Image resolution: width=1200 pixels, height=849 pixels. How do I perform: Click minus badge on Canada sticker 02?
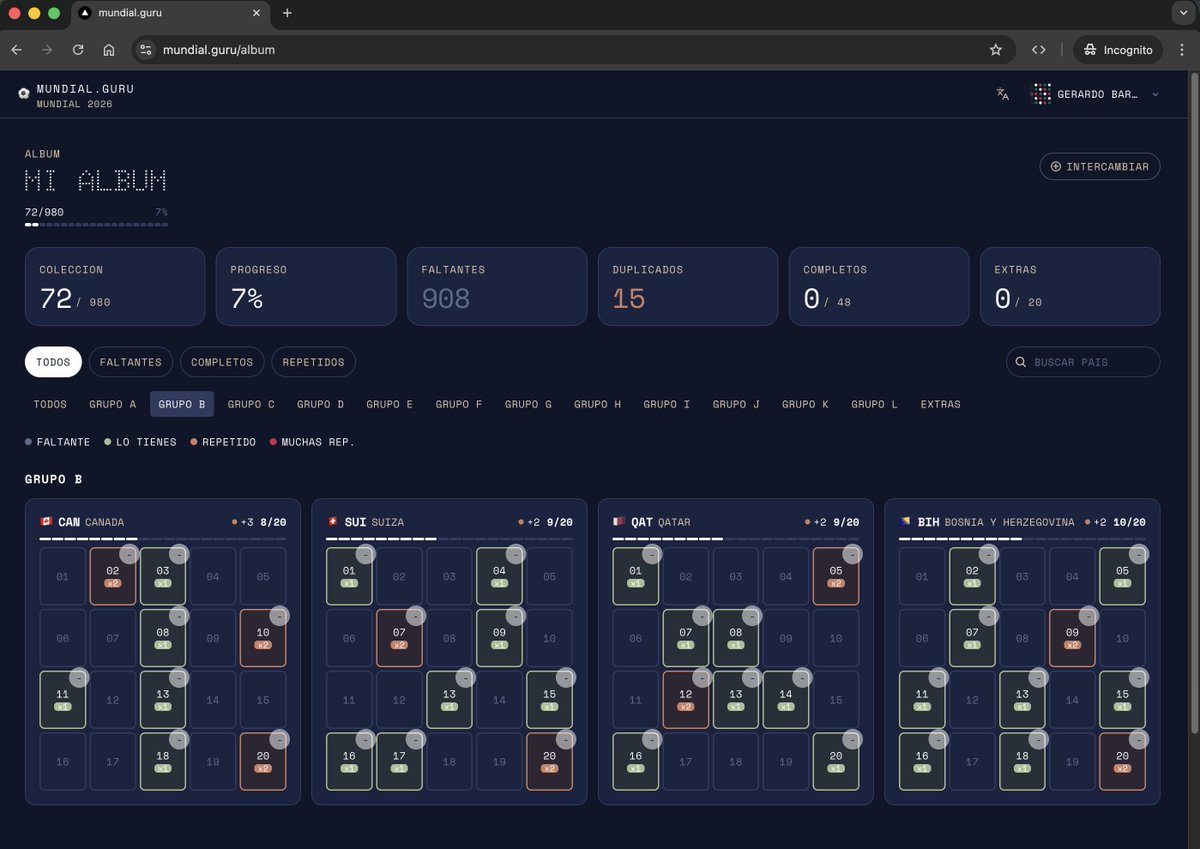coord(129,554)
